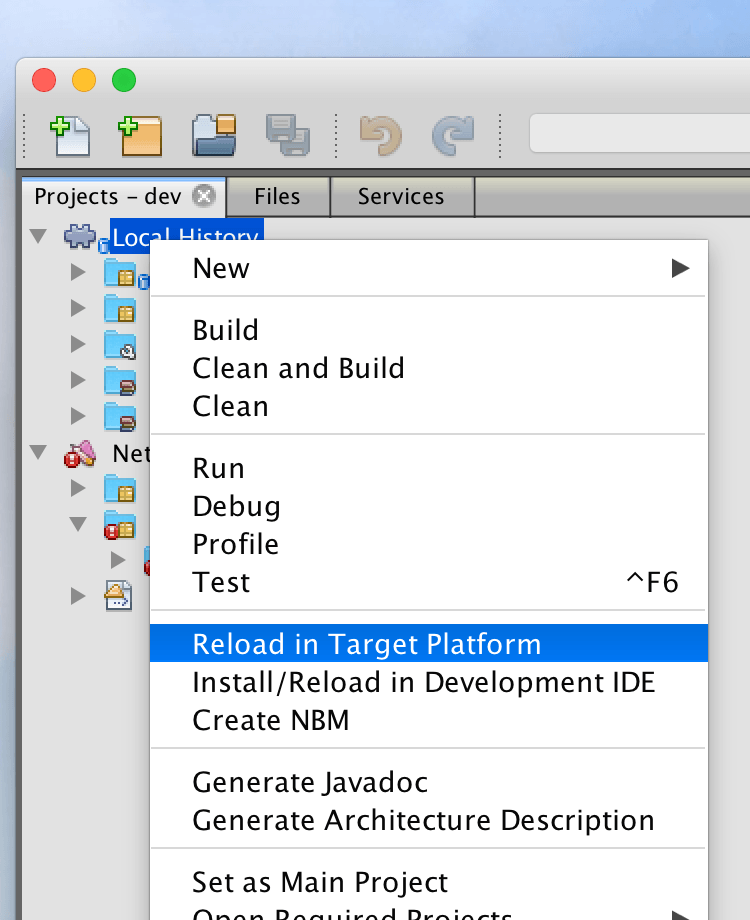Image resolution: width=750 pixels, height=920 pixels.
Task: Switch to the Files tab
Action: [277, 196]
